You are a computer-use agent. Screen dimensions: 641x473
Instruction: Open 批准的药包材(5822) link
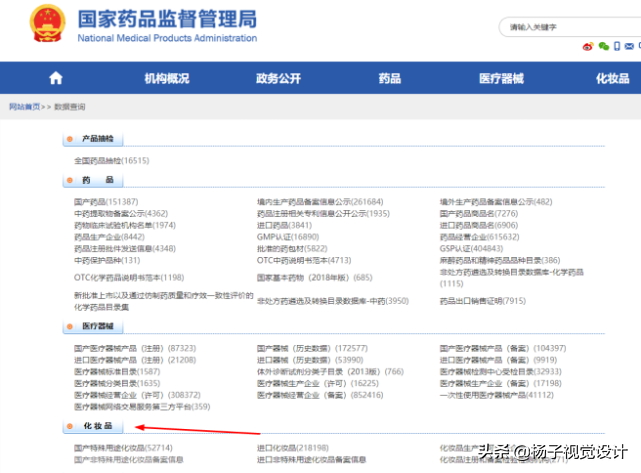point(292,249)
